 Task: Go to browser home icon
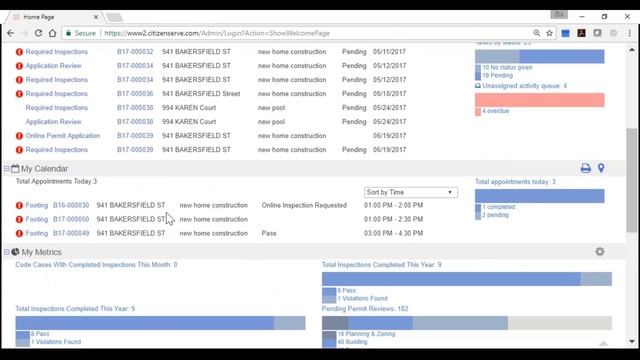(x=53, y=33)
